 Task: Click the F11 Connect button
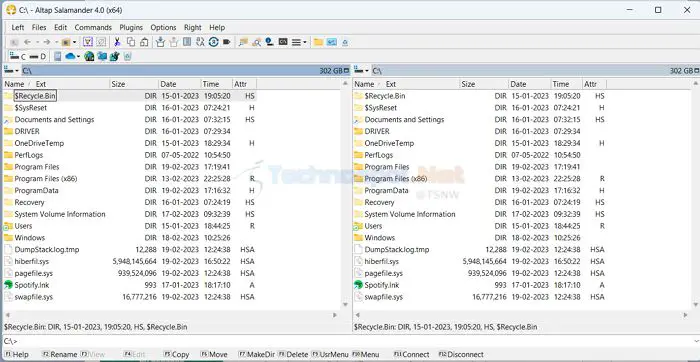point(412,354)
